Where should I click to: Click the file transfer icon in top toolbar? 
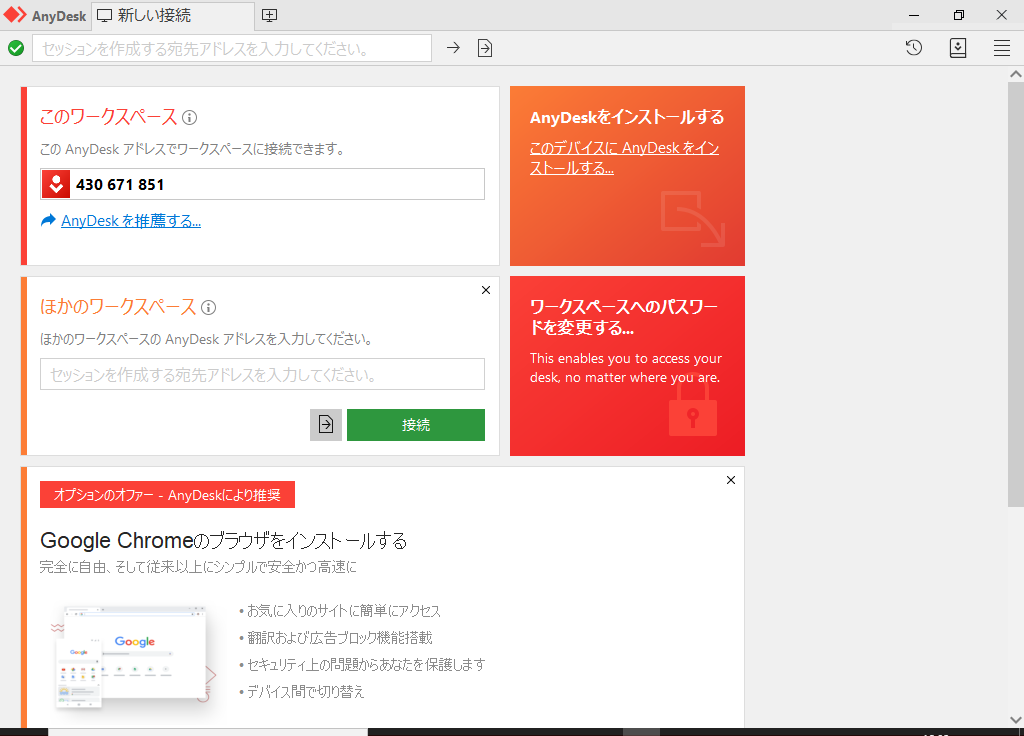[x=485, y=48]
